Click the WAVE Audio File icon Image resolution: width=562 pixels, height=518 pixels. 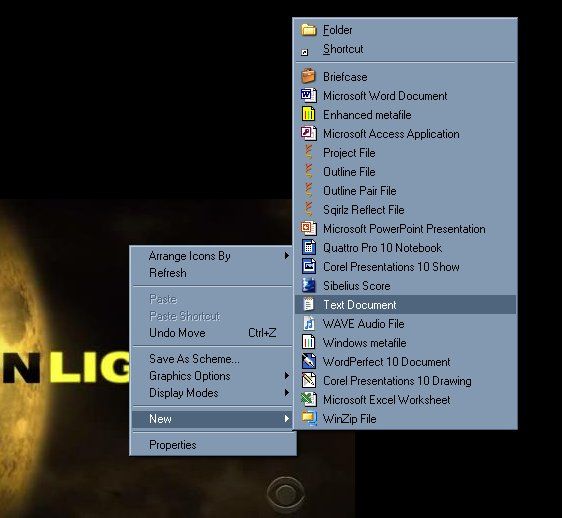(309, 323)
